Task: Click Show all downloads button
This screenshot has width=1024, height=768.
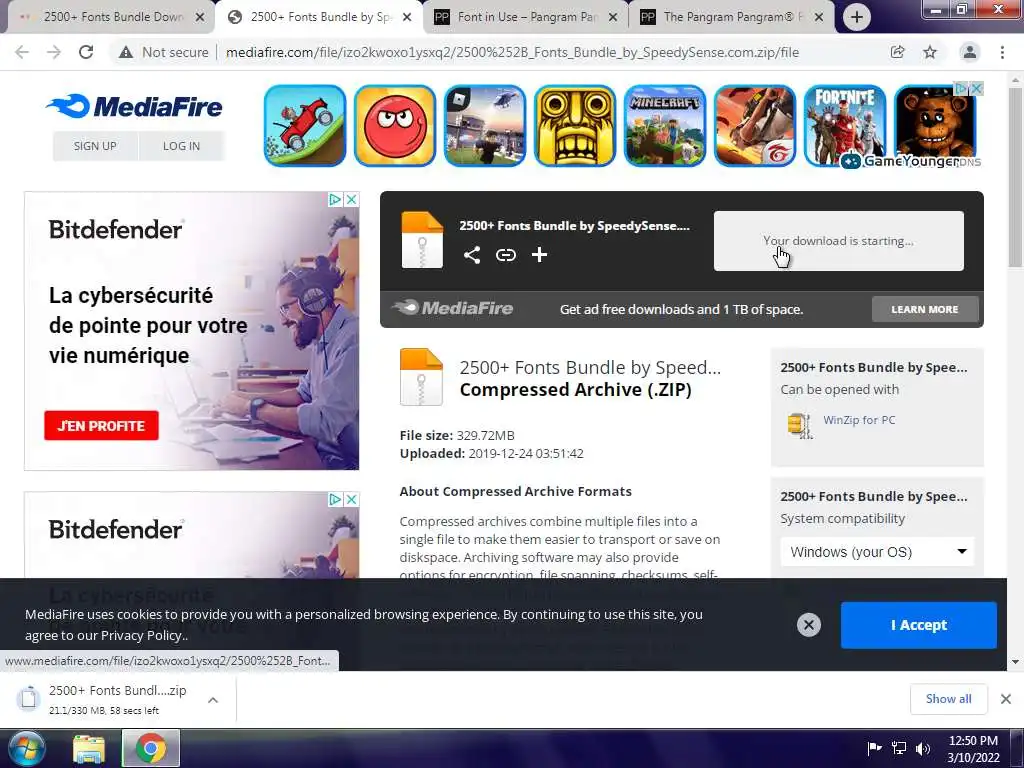Action: [948, 699]
